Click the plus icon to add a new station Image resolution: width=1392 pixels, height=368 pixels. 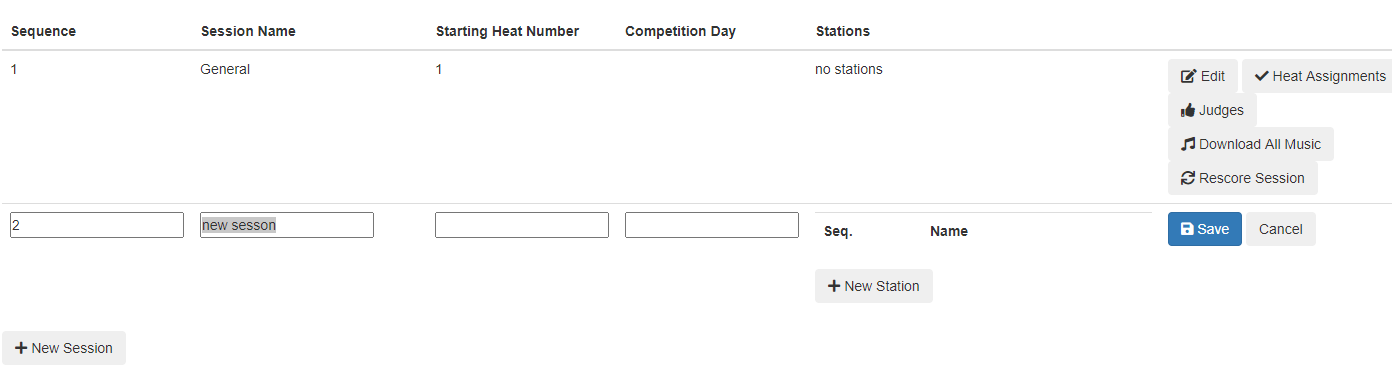[x=834, y=286]
